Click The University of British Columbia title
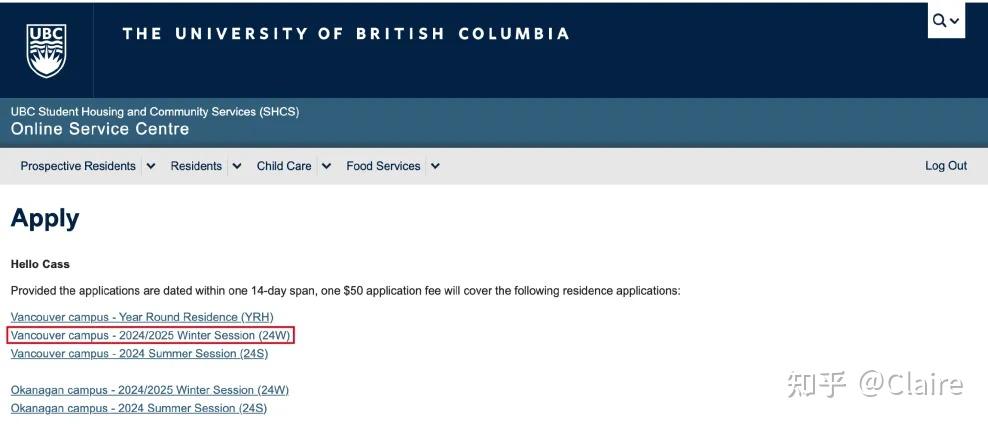Screen dimensions: 988x424 (x=346, y=34)
